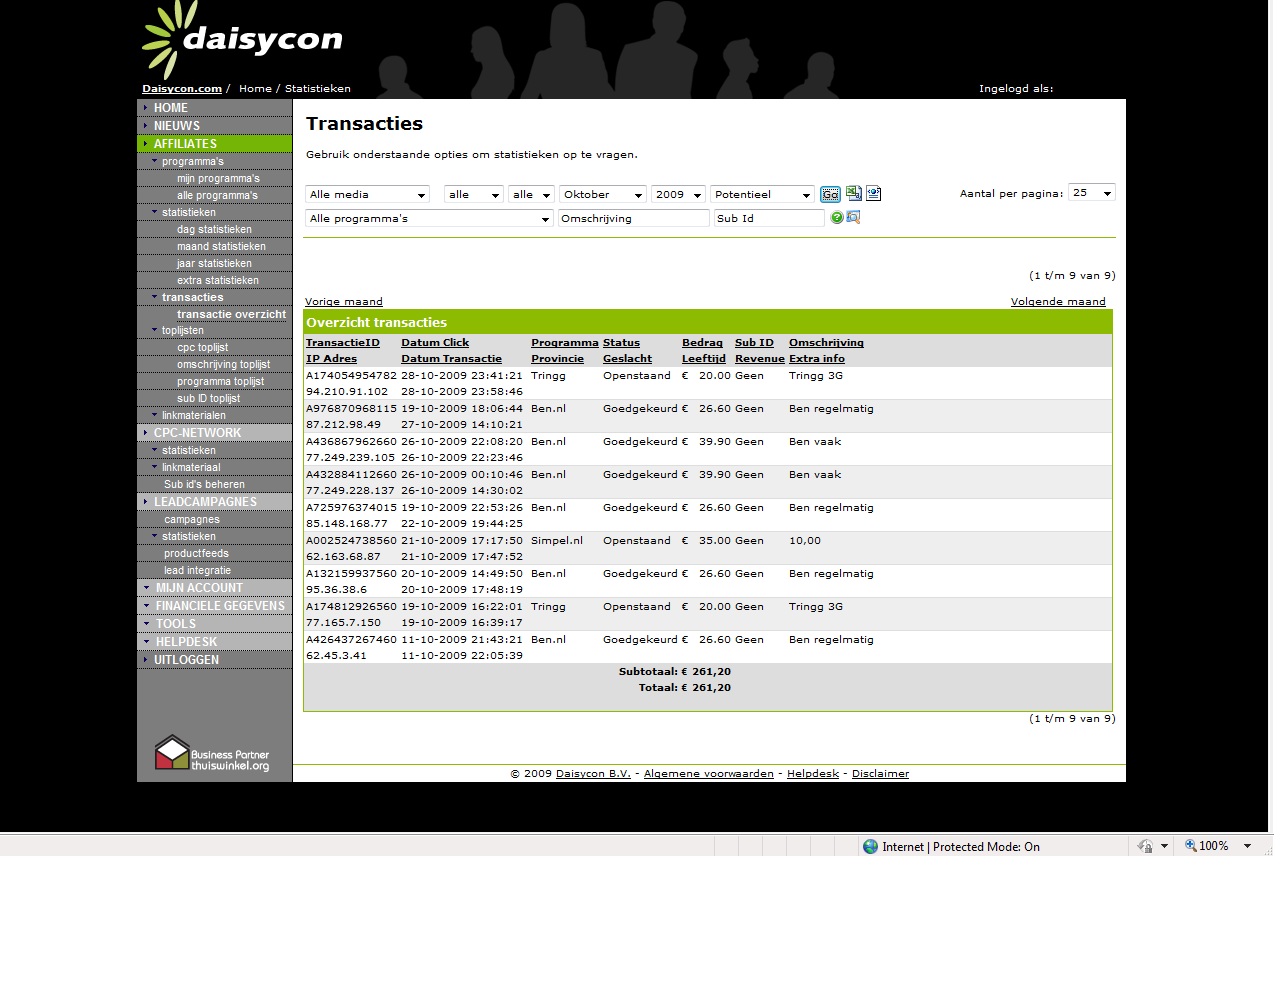This screenshot has height=984, width=1280.
Task: Click the Sub Id filter input field
Action: tap(769, 219)
